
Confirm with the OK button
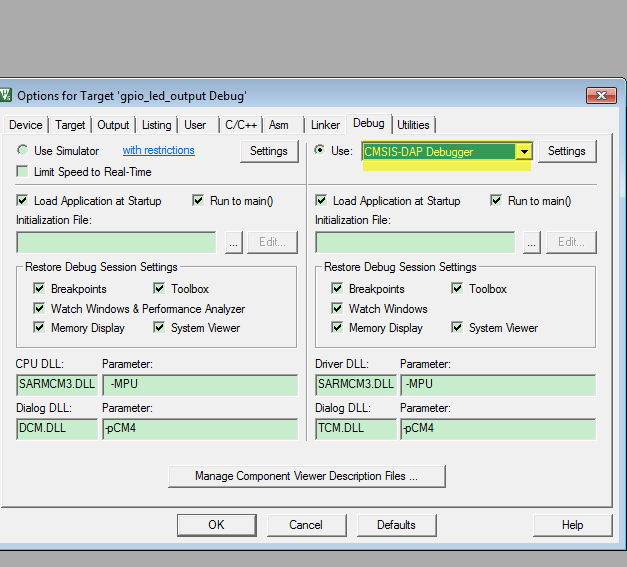pos(217,525)
